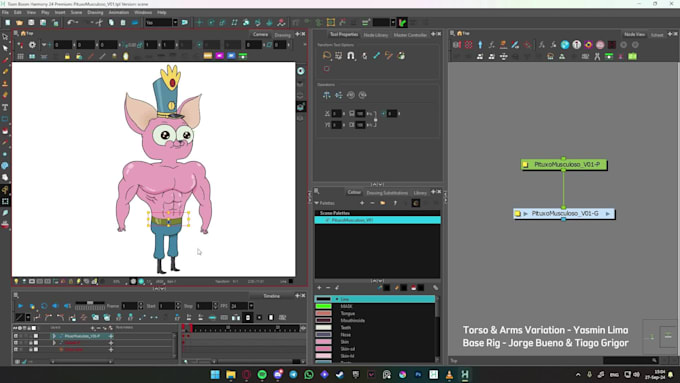Click the Stop frame input field
Screen dimensions: 680x383
[203, 306]
